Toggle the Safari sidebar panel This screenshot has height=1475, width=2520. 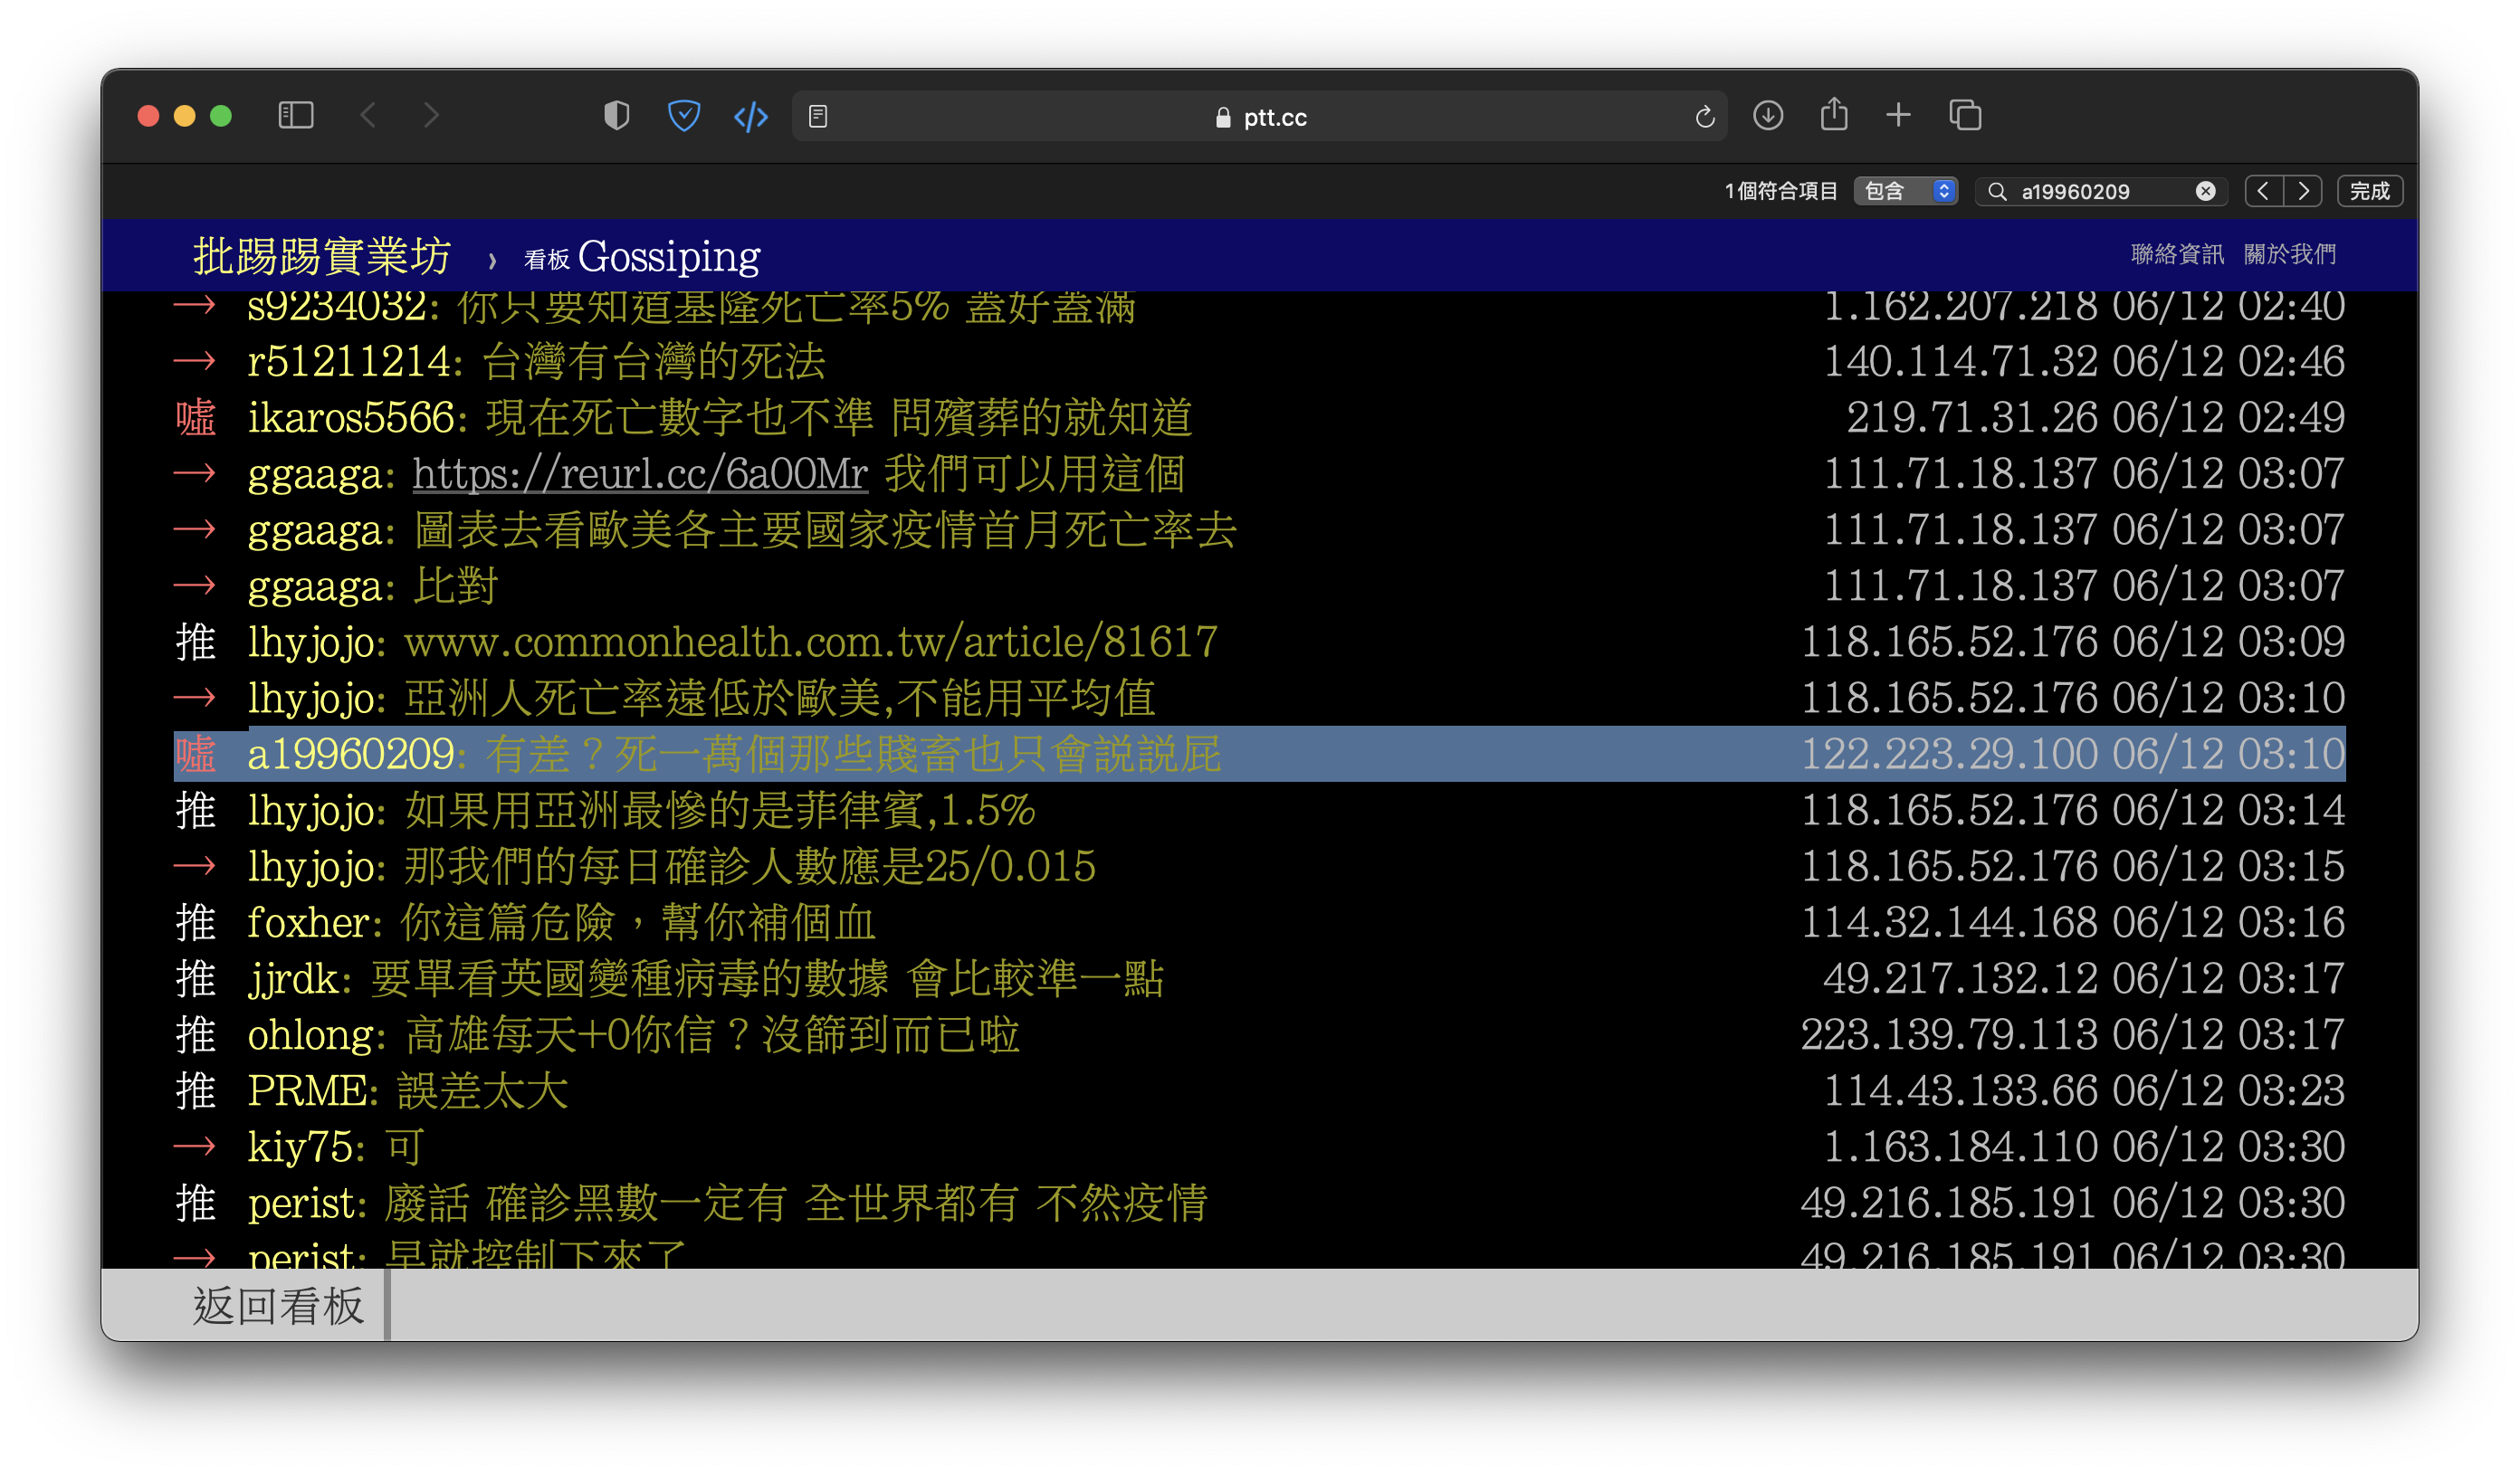point(295,116)
